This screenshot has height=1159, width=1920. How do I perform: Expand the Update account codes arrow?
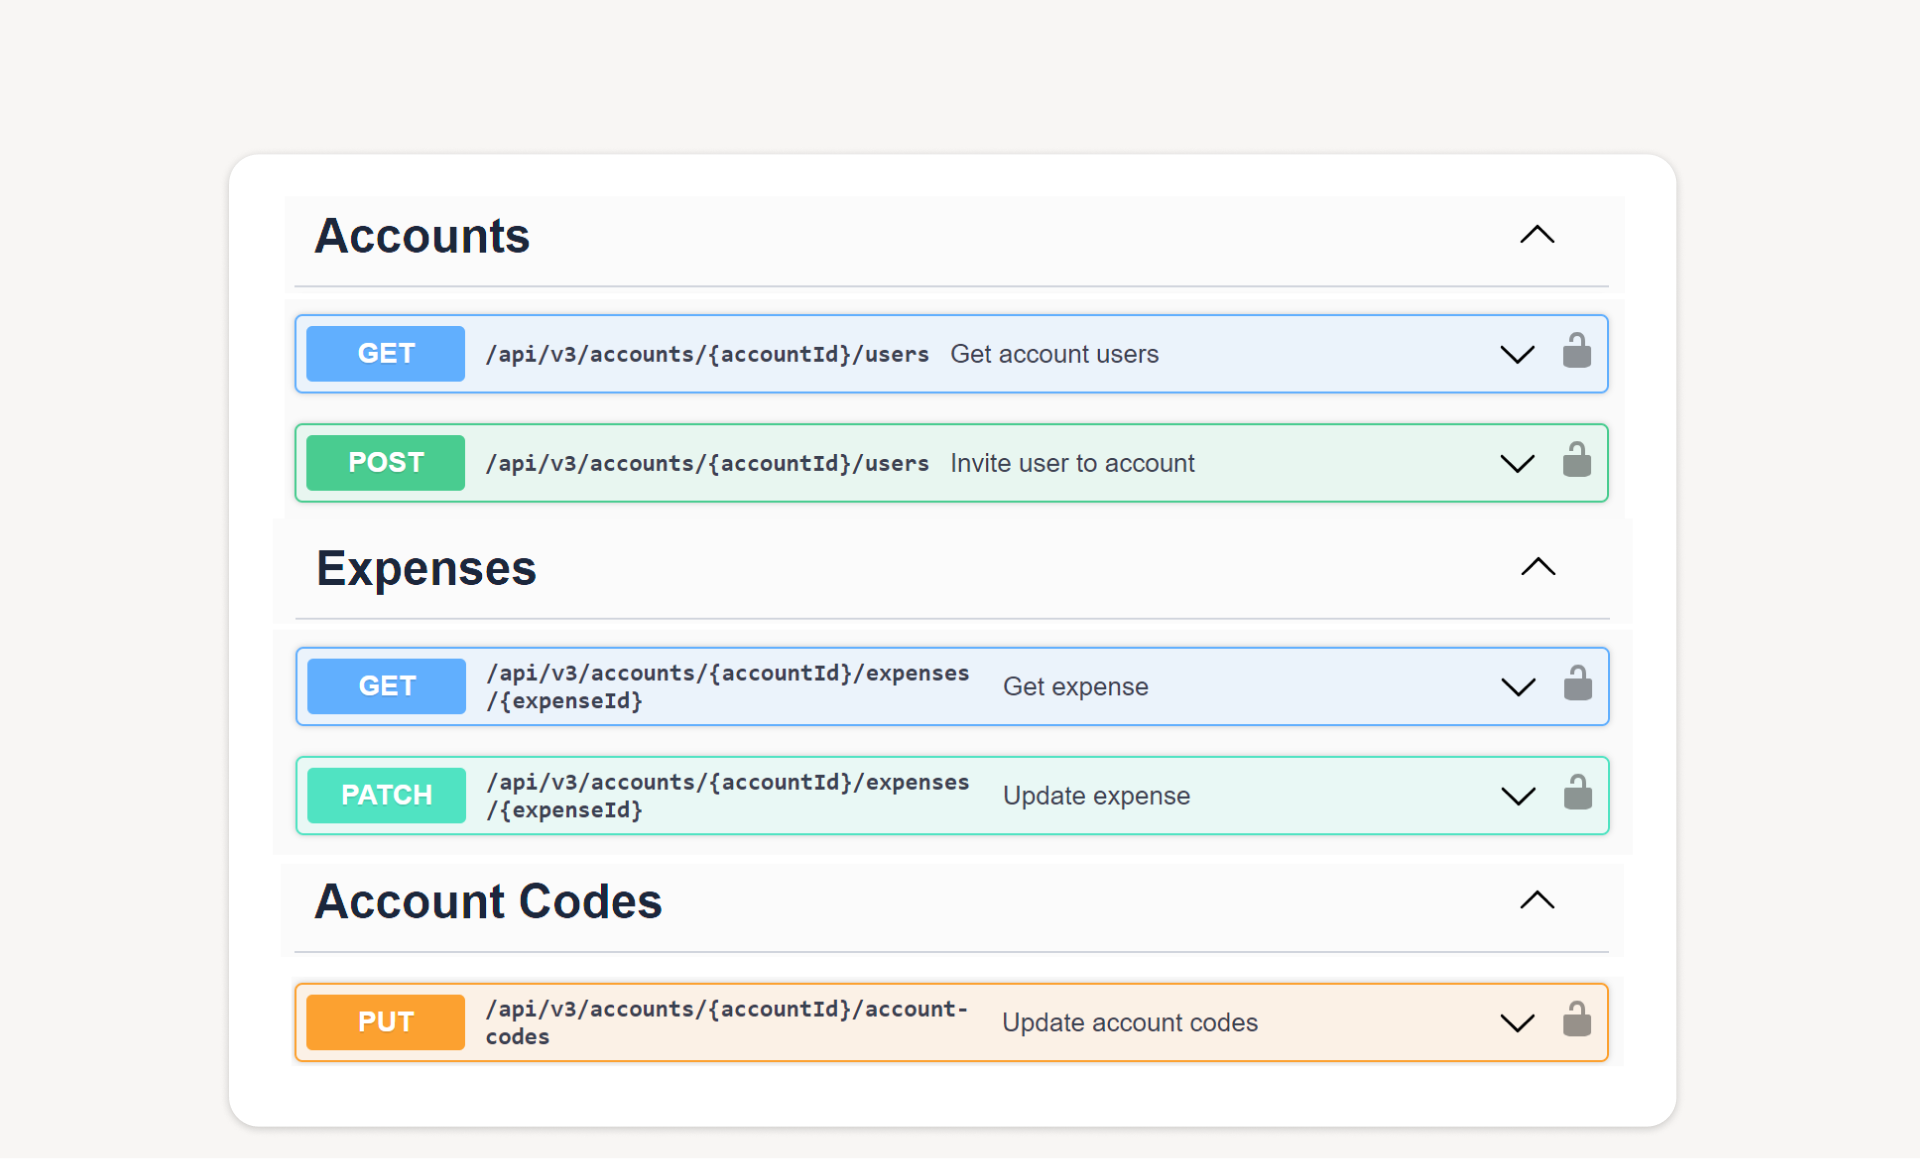(x=1517, y=1024)
